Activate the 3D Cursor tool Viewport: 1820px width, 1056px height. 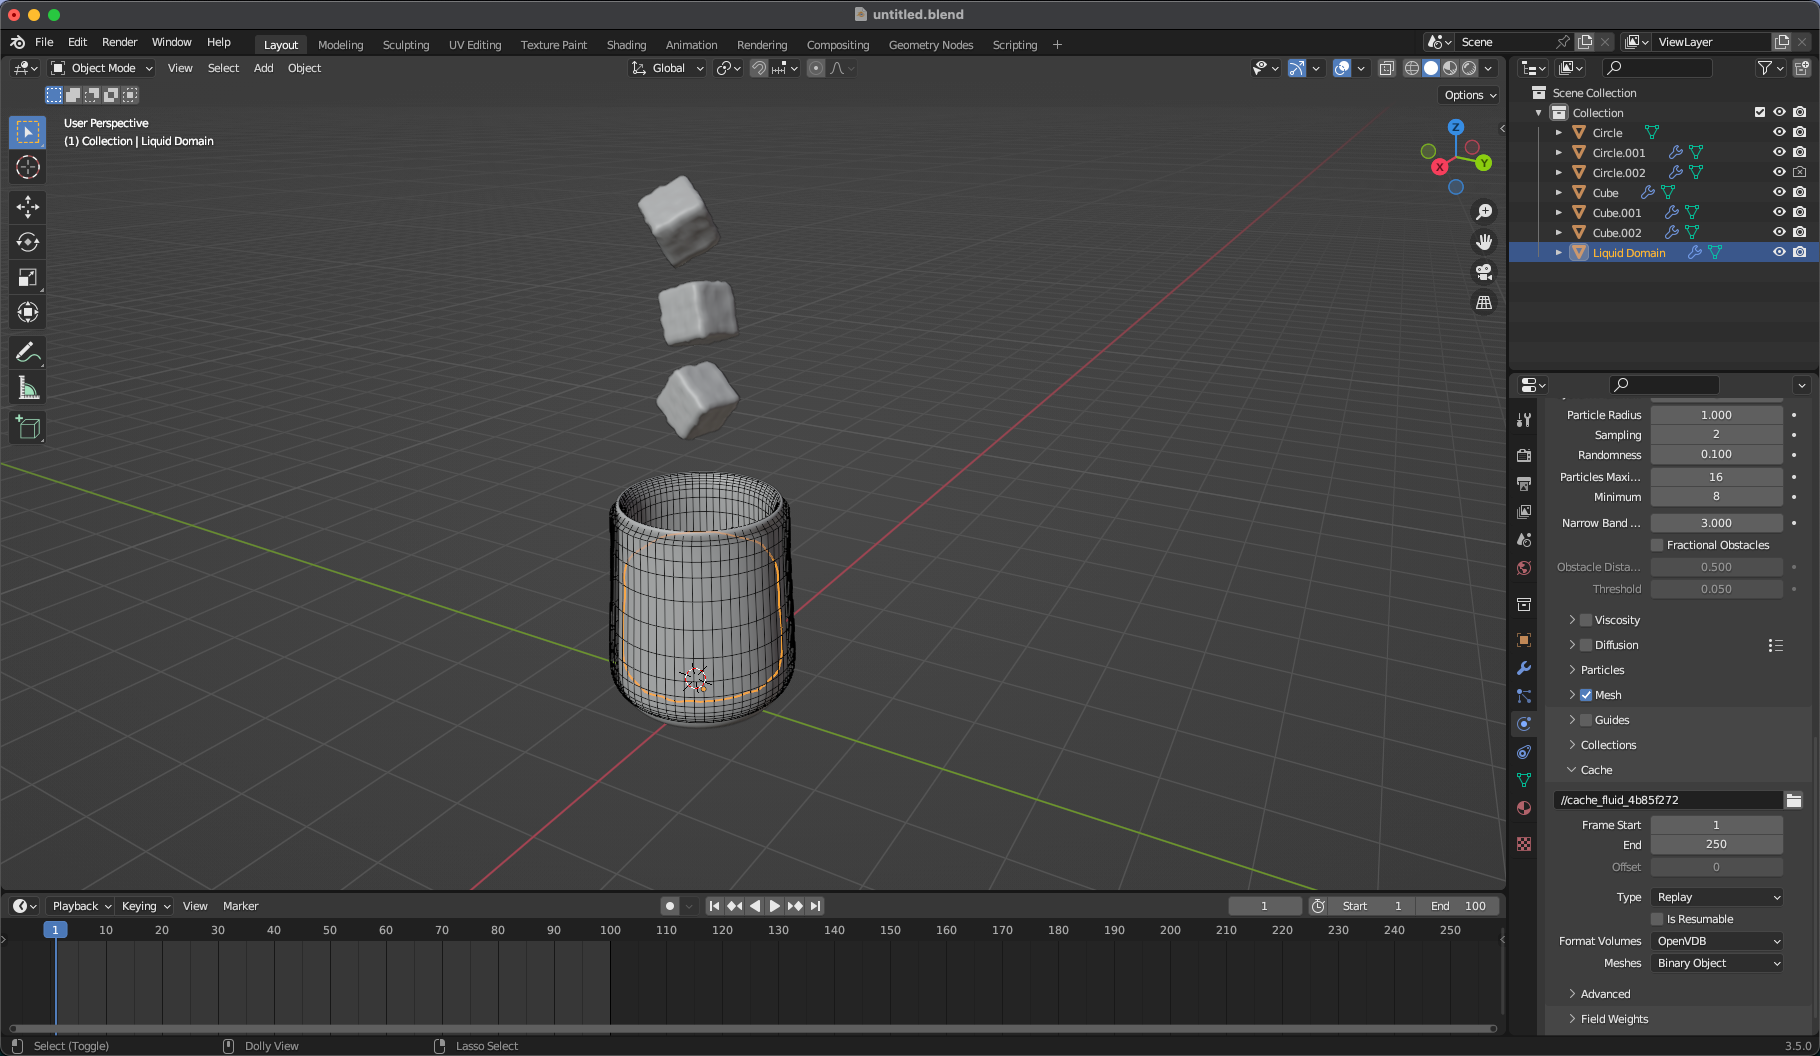(28, 167)
